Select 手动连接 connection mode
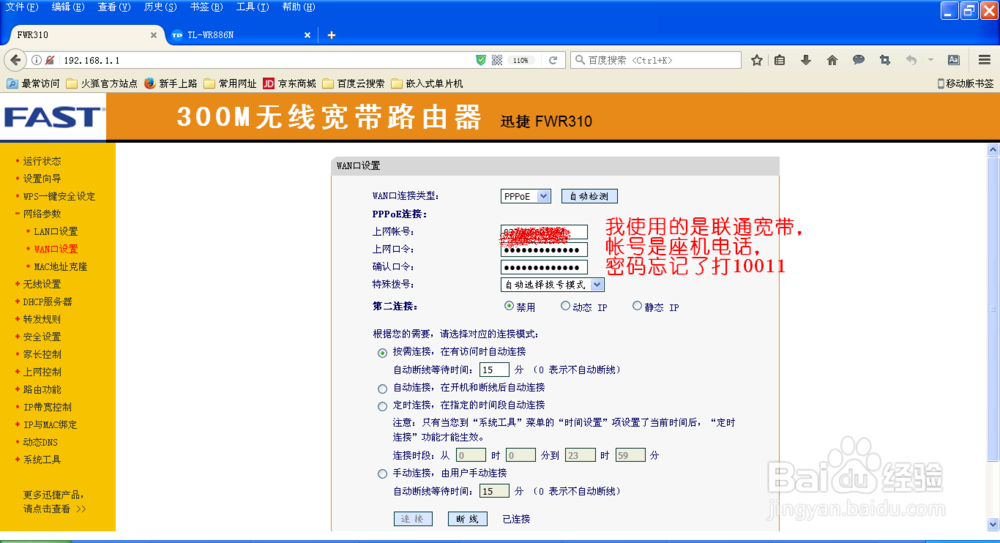Viewport: 1000px width, 543px height. pos(382,474)
